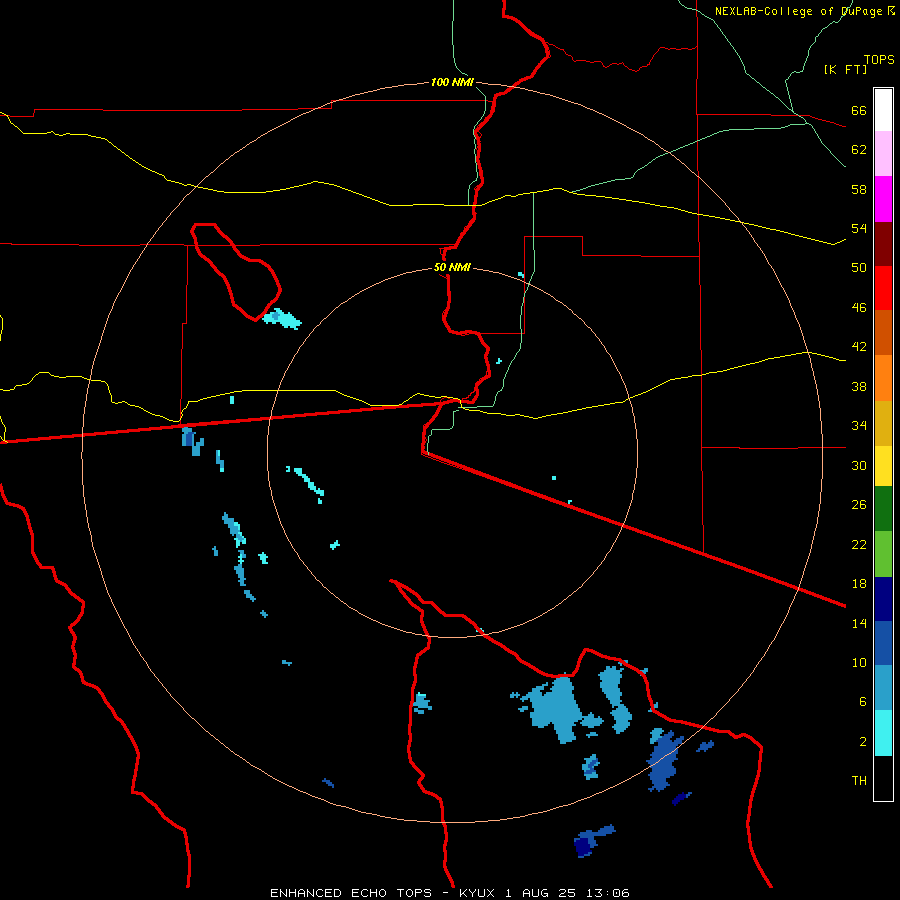Click the dark navy echo at the map bottom
Screen dimensions: 900x900
point(585,845)
